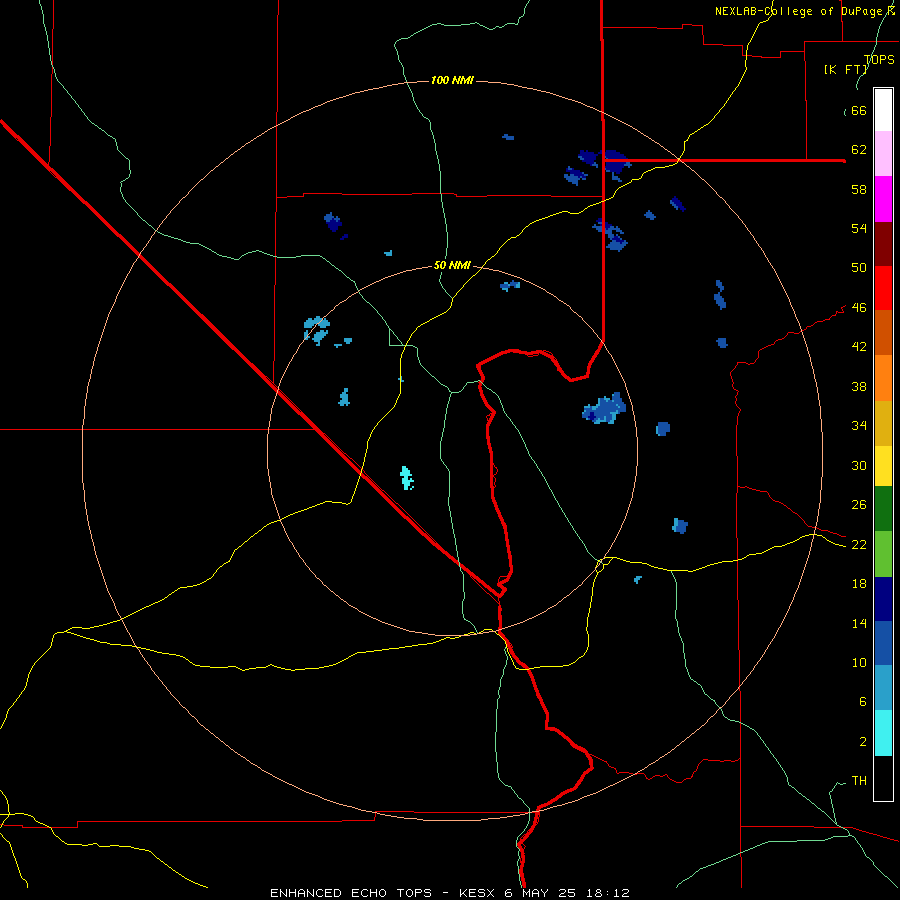Click the legend value "22"

click(859, 545)
